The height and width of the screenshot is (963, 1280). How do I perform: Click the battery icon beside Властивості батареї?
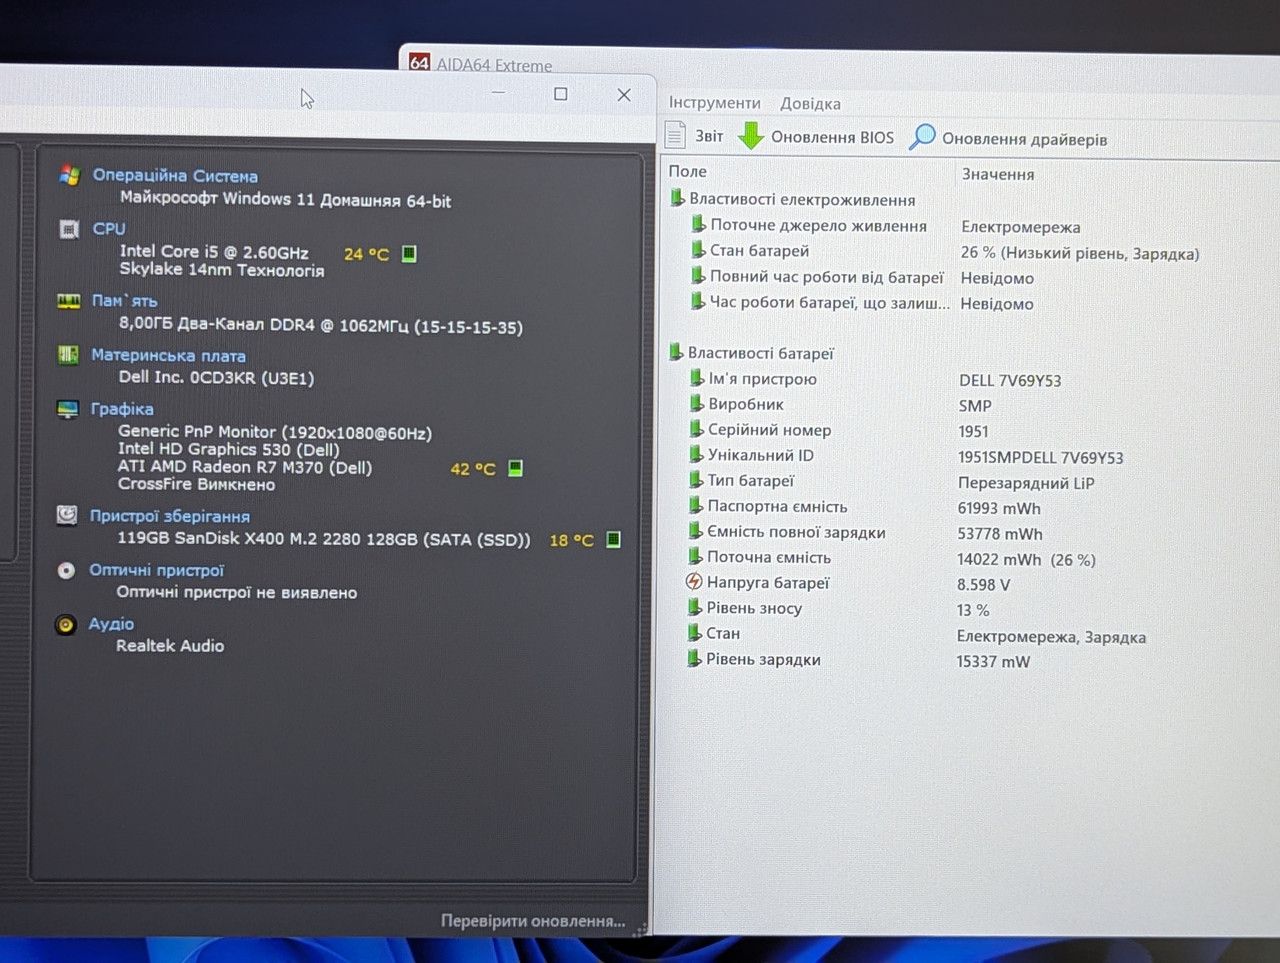click(676, 352)
